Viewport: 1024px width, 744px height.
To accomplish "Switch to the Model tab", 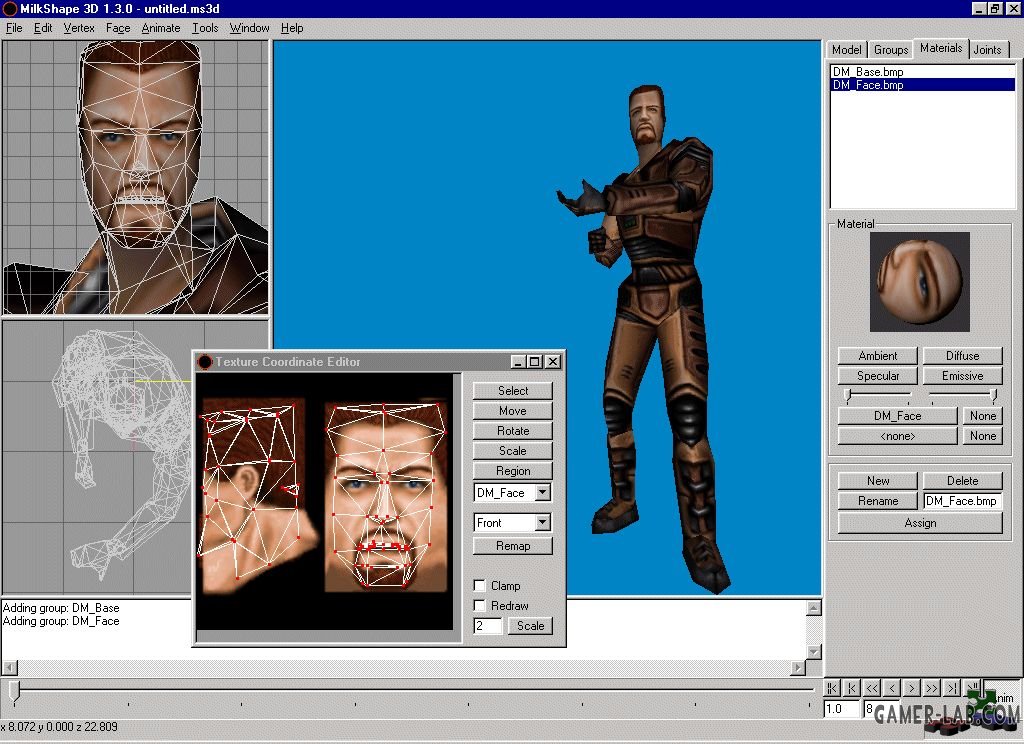I will pos(846,50).
